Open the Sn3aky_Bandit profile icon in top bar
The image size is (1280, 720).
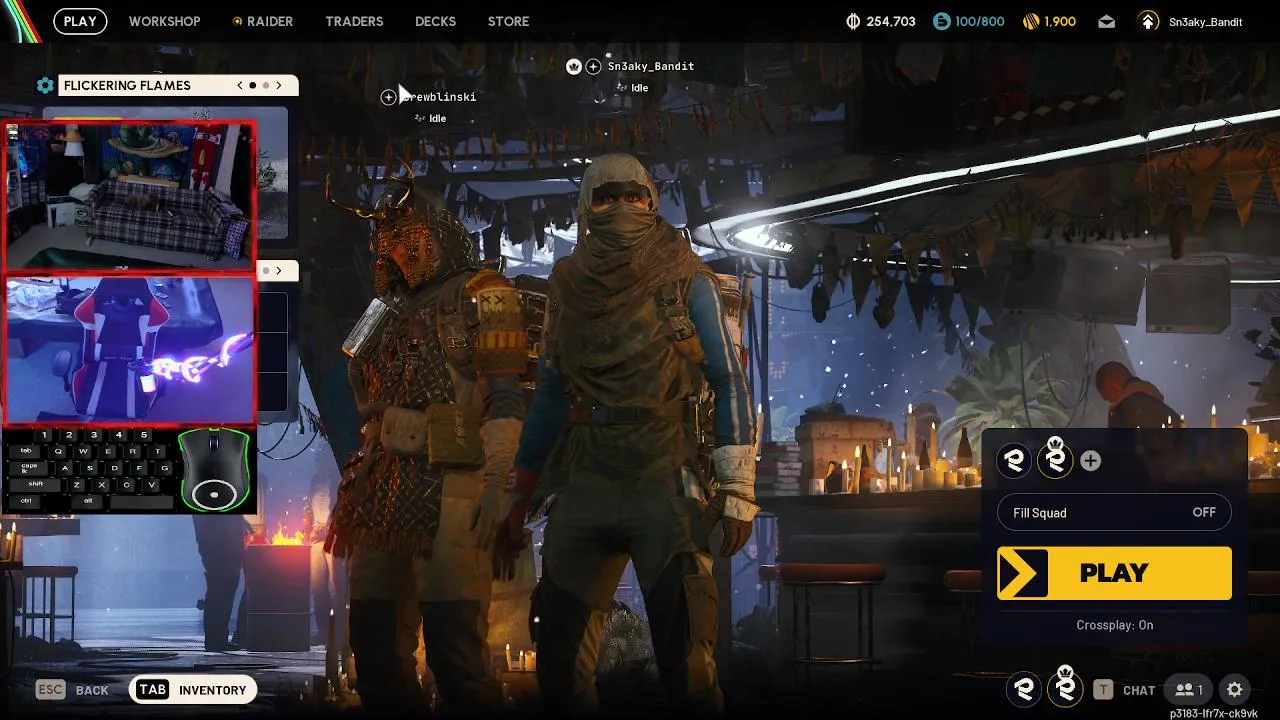[x=1148, y=21]
